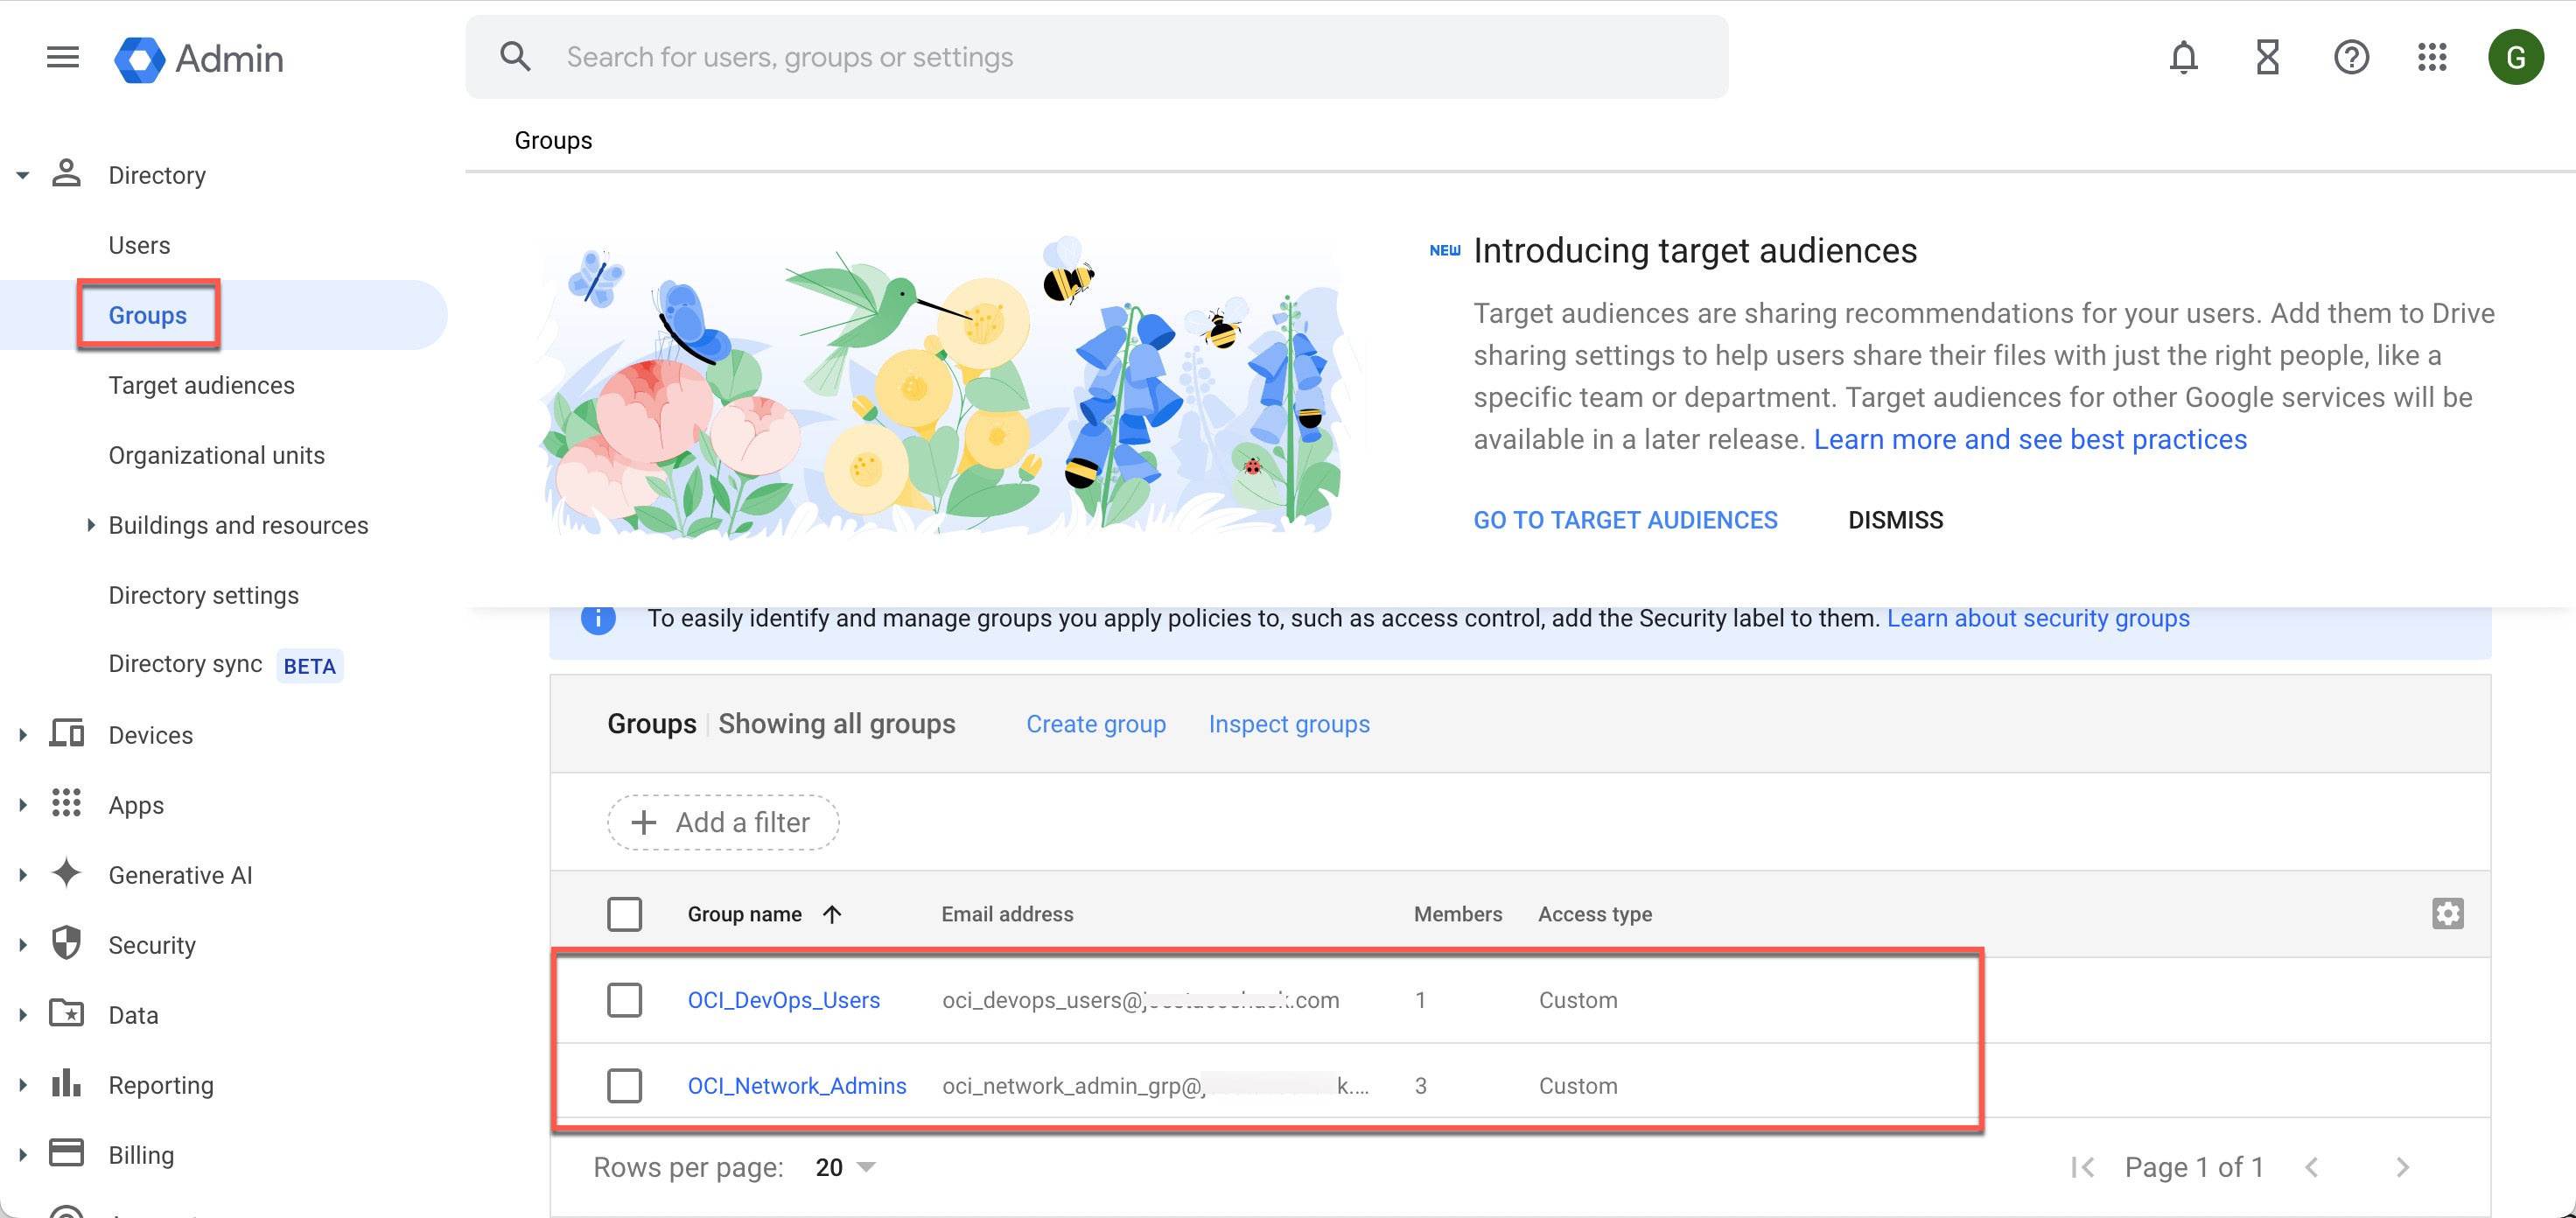Open the hourglass tasks icon
The image size is (2576, 1218).
pyautogui.click(x=2267, y=57)
